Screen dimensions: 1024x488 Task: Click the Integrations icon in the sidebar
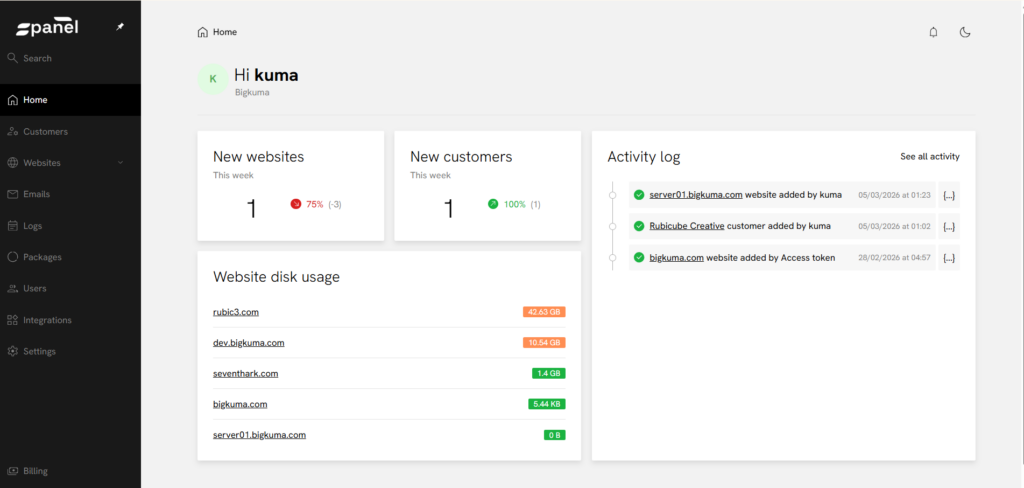point(13,320)
